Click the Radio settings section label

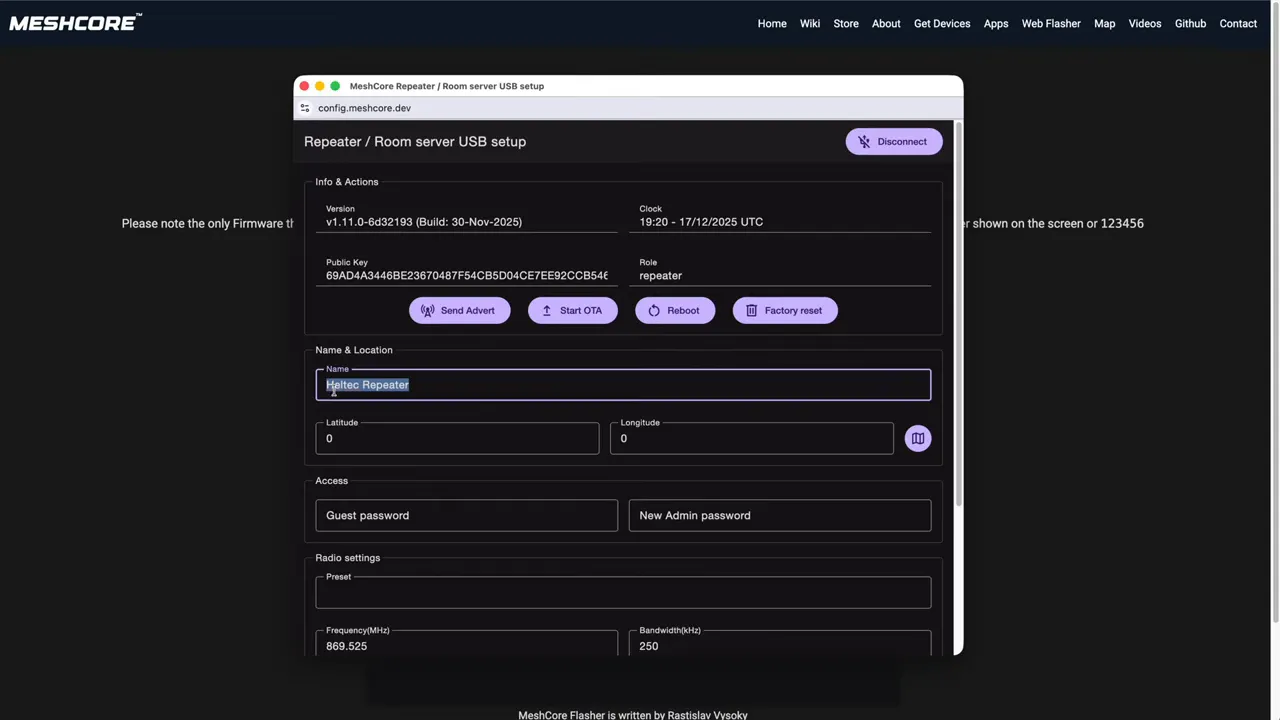point(348,558)
